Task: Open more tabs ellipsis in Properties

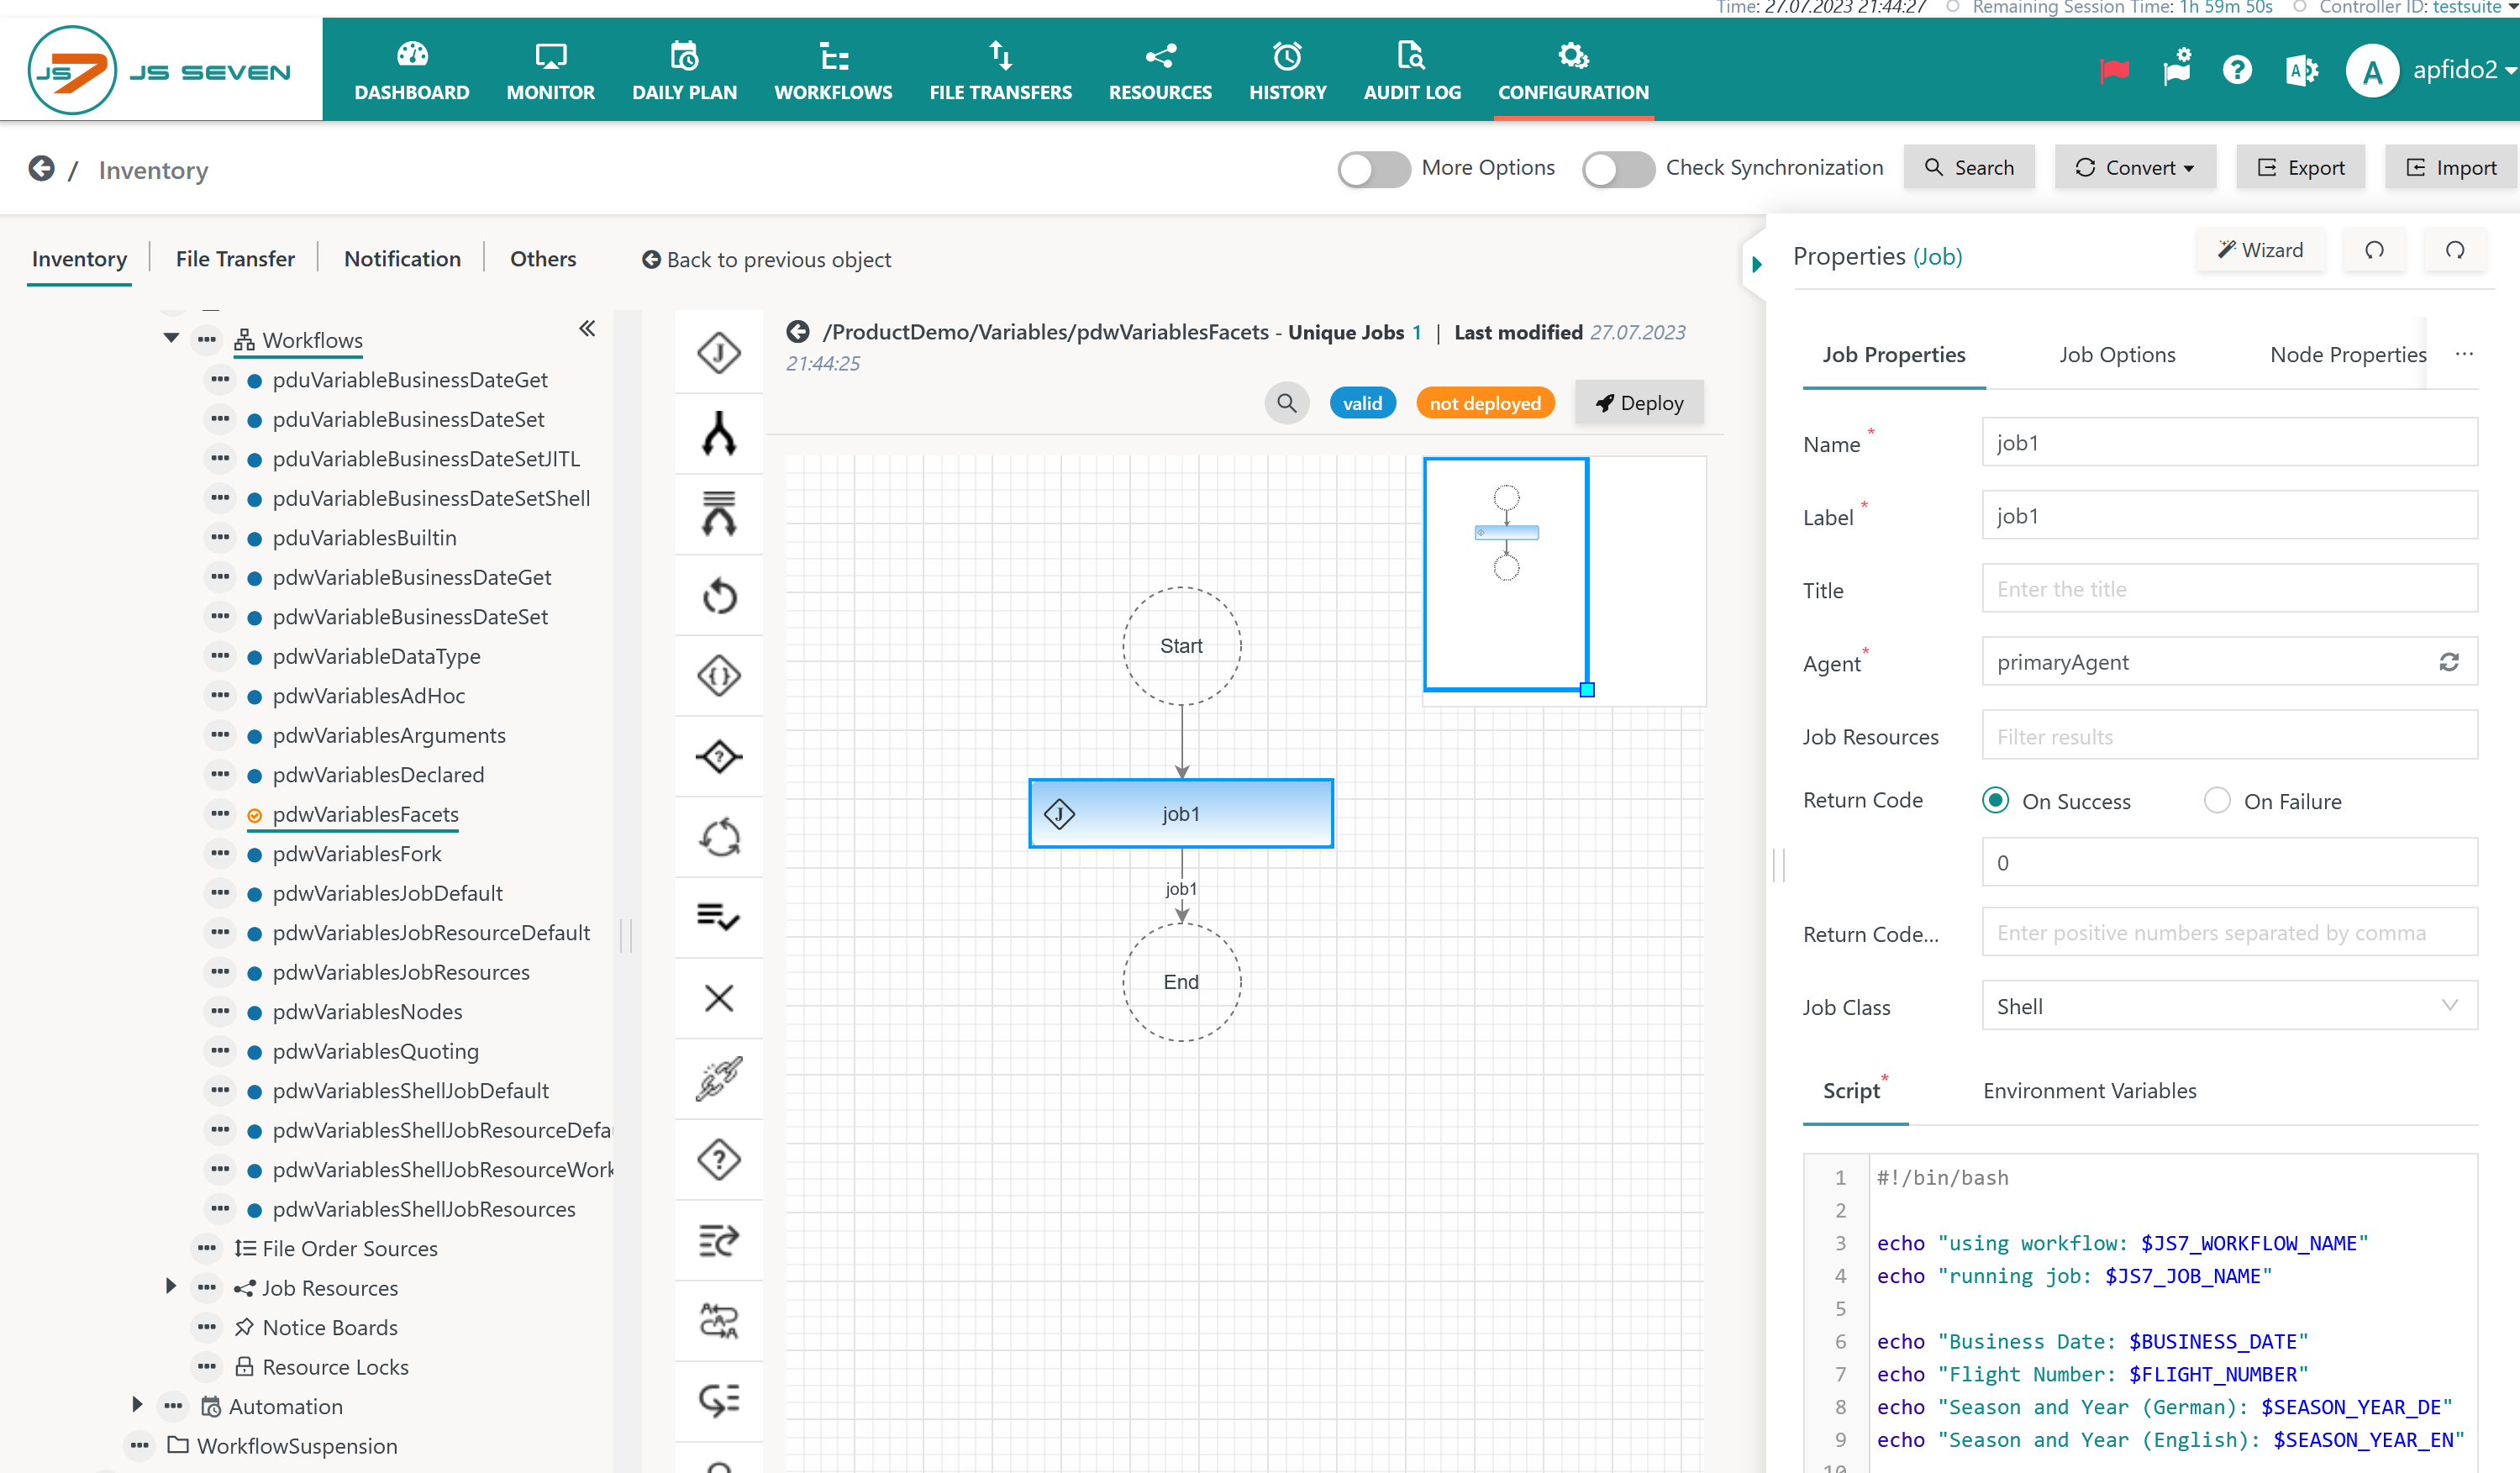Action: click(x=2464, y=354)
